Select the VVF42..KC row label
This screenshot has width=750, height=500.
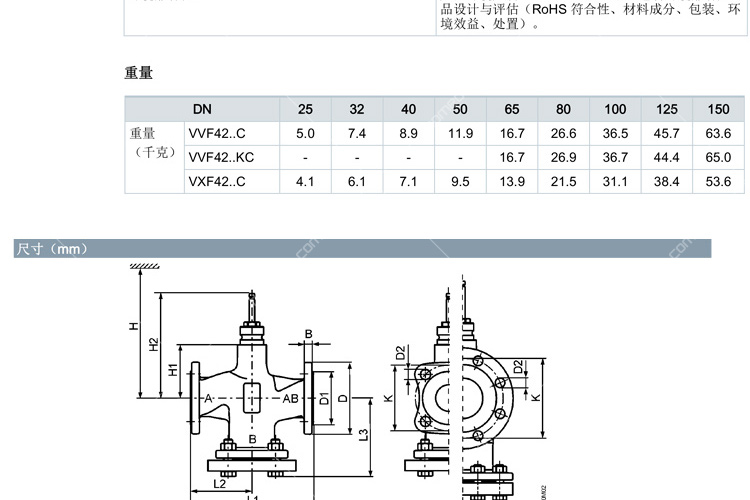coord(221,157)
